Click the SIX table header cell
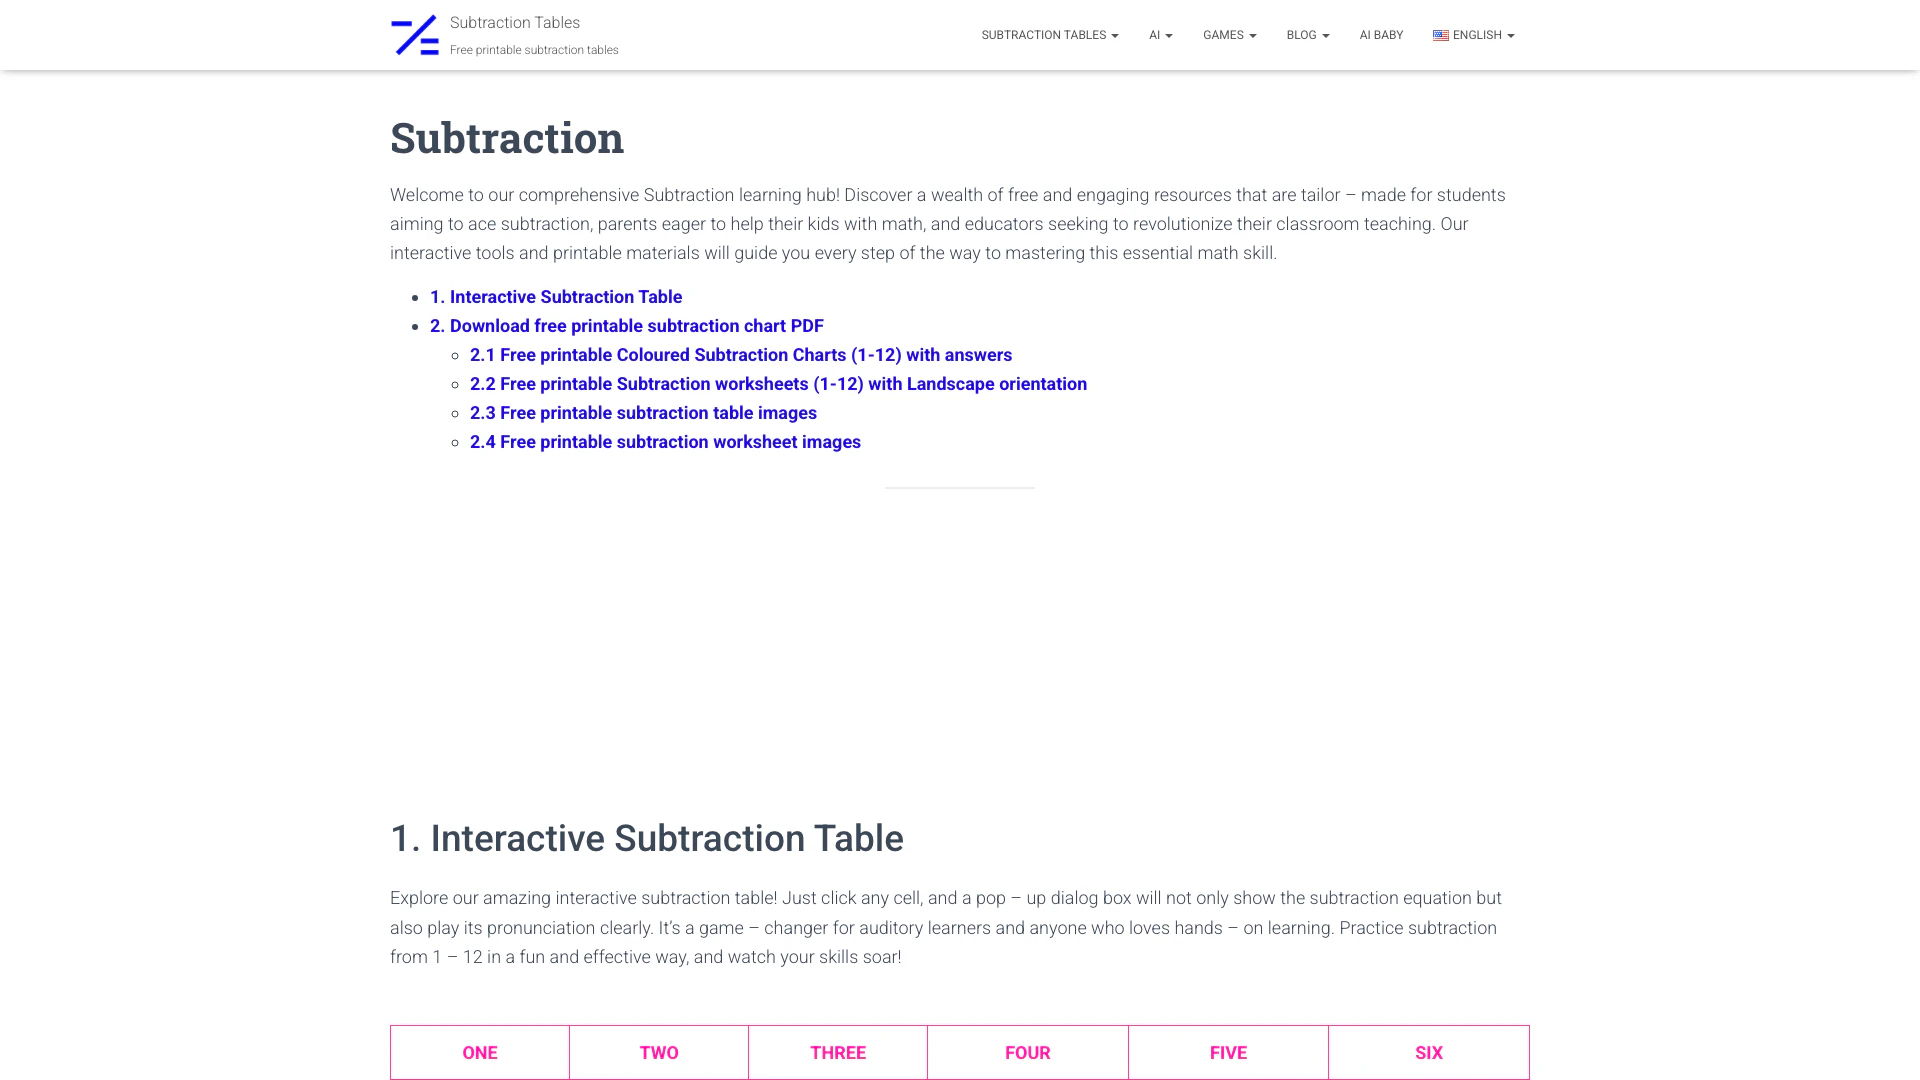Image resolution: width=1920 pixels, height=1080 pixels. [x=1429, y=1052]
